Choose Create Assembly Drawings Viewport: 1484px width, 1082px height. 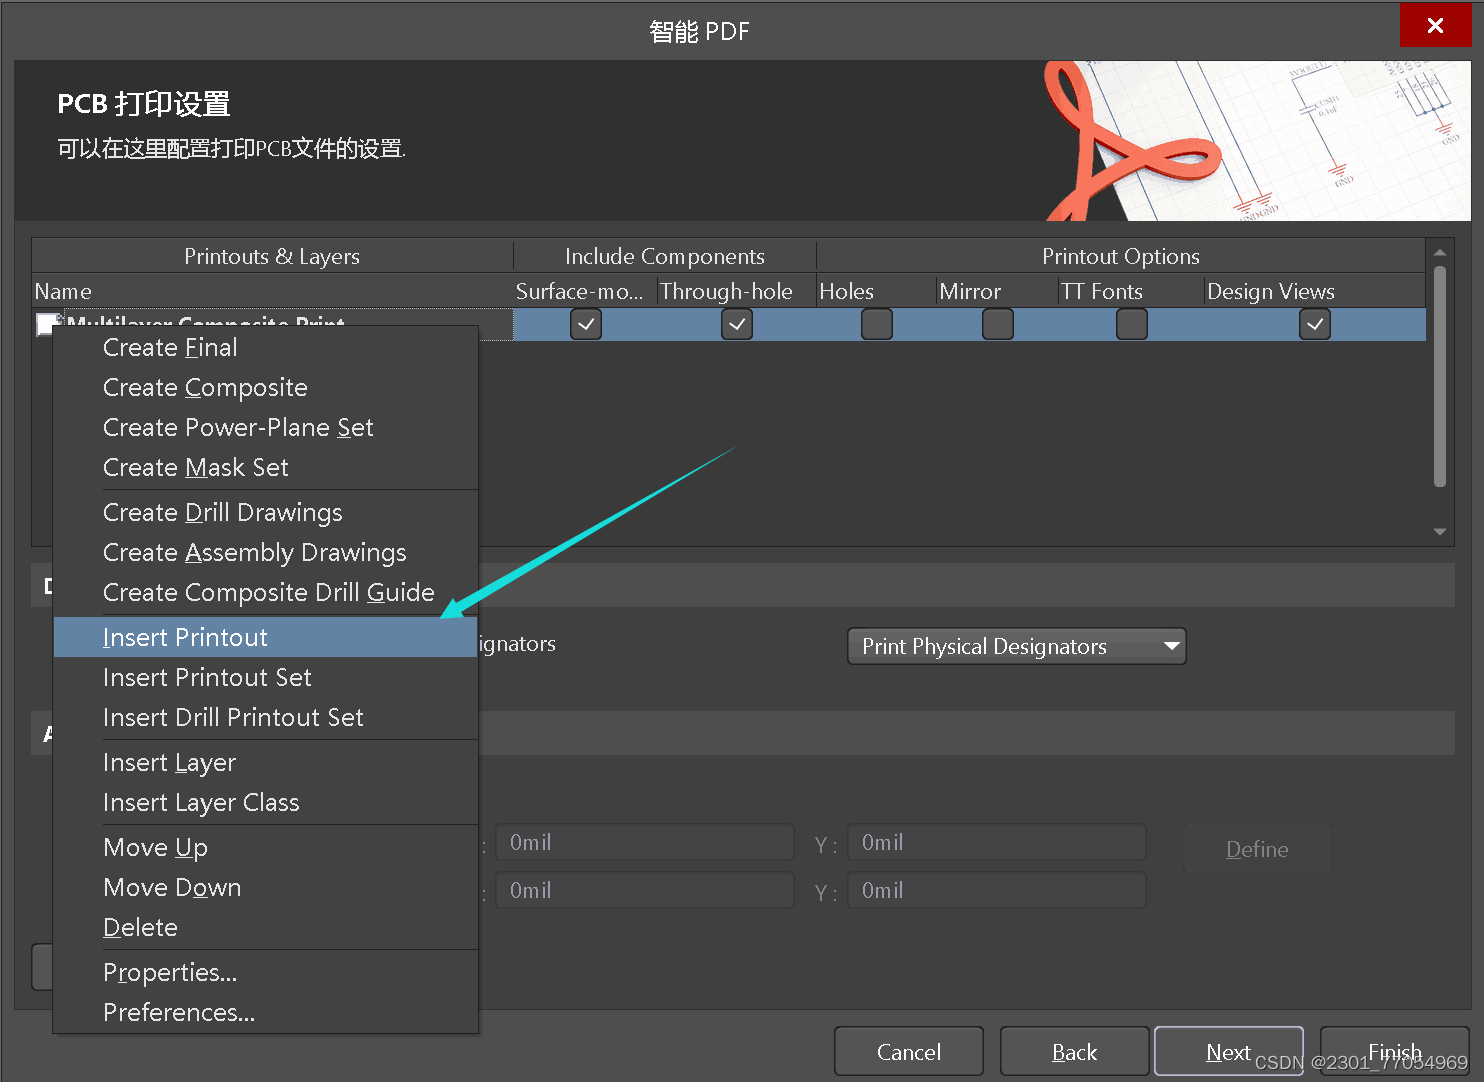tap(265, 553)
